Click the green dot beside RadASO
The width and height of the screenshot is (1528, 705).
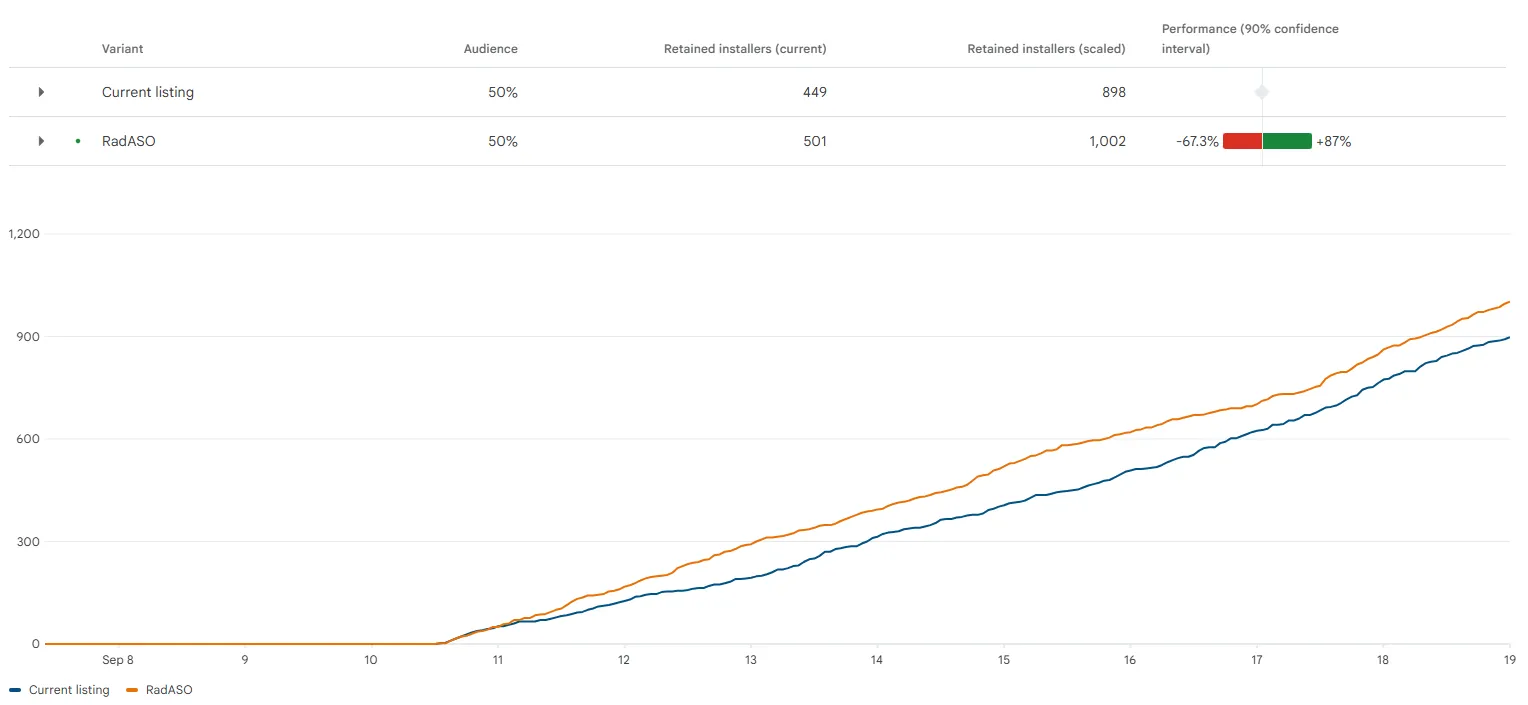tap(78, 141)
